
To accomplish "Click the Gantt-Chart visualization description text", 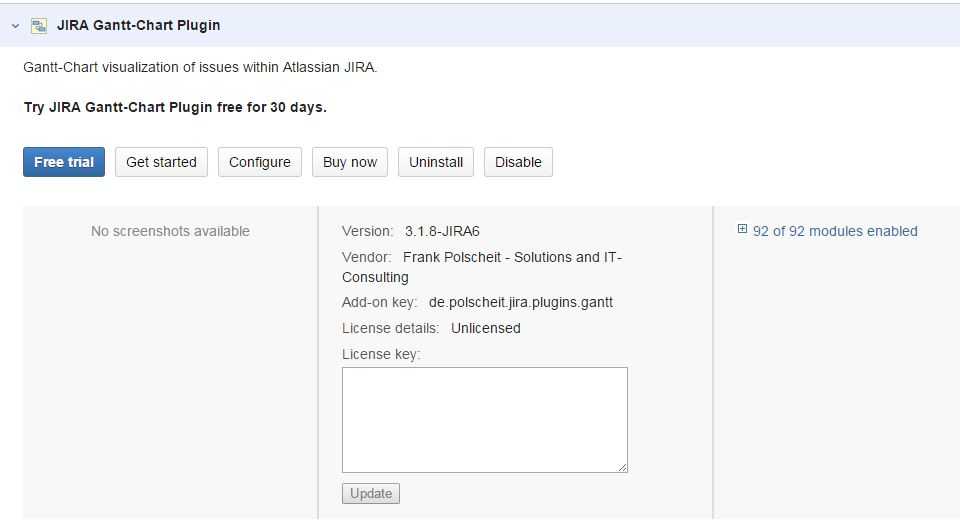I will pos(200,67).
